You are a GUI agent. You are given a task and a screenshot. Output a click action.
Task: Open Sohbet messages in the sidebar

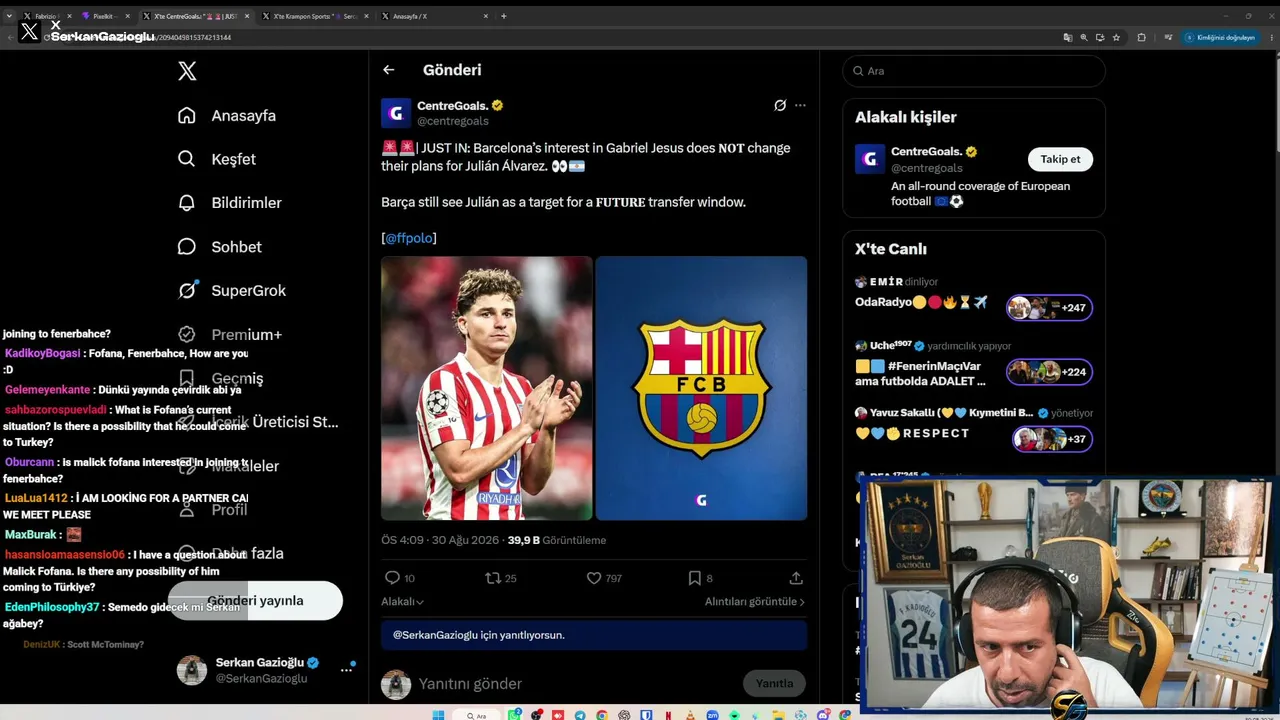pos(236,247)
